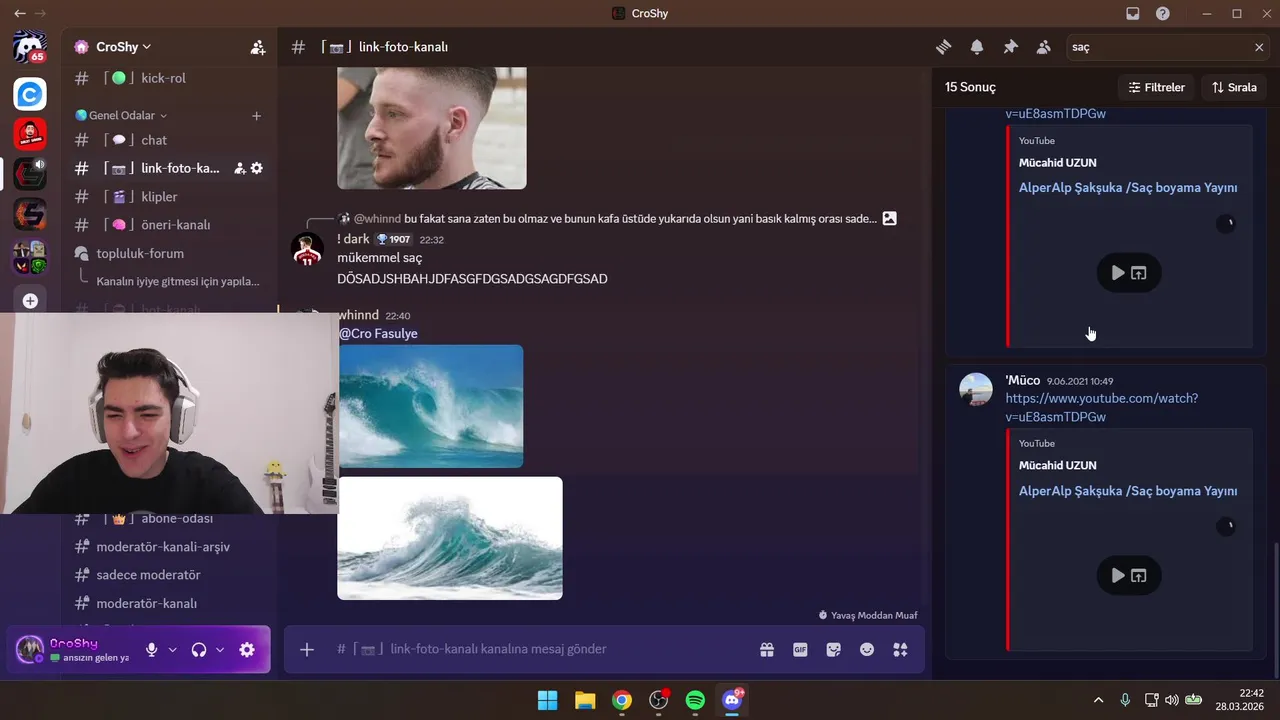1280x720 pixels.
Task: Click create invite icon for link-foto-kanalı
Action: coord(240,168)
